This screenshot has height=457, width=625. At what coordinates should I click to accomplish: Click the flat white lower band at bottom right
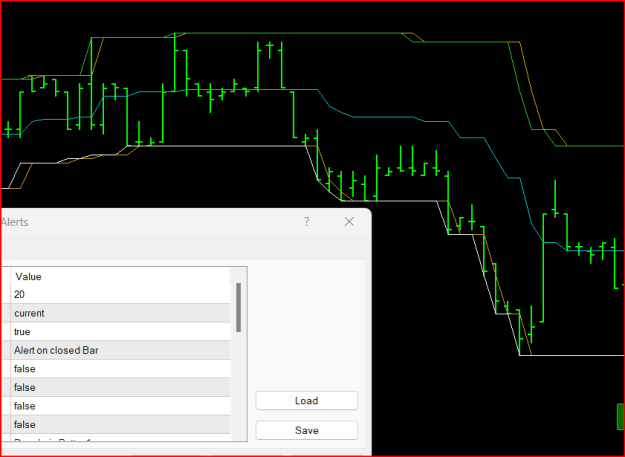click(x=572, y=355)
